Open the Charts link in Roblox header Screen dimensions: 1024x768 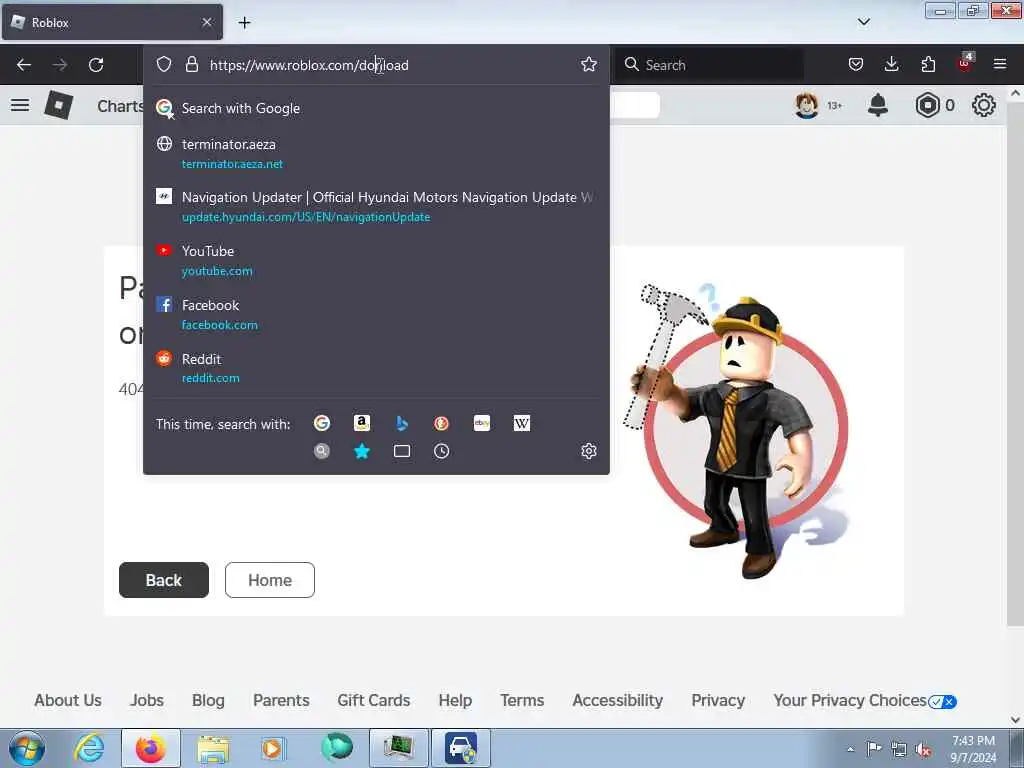tap(119, 106)
